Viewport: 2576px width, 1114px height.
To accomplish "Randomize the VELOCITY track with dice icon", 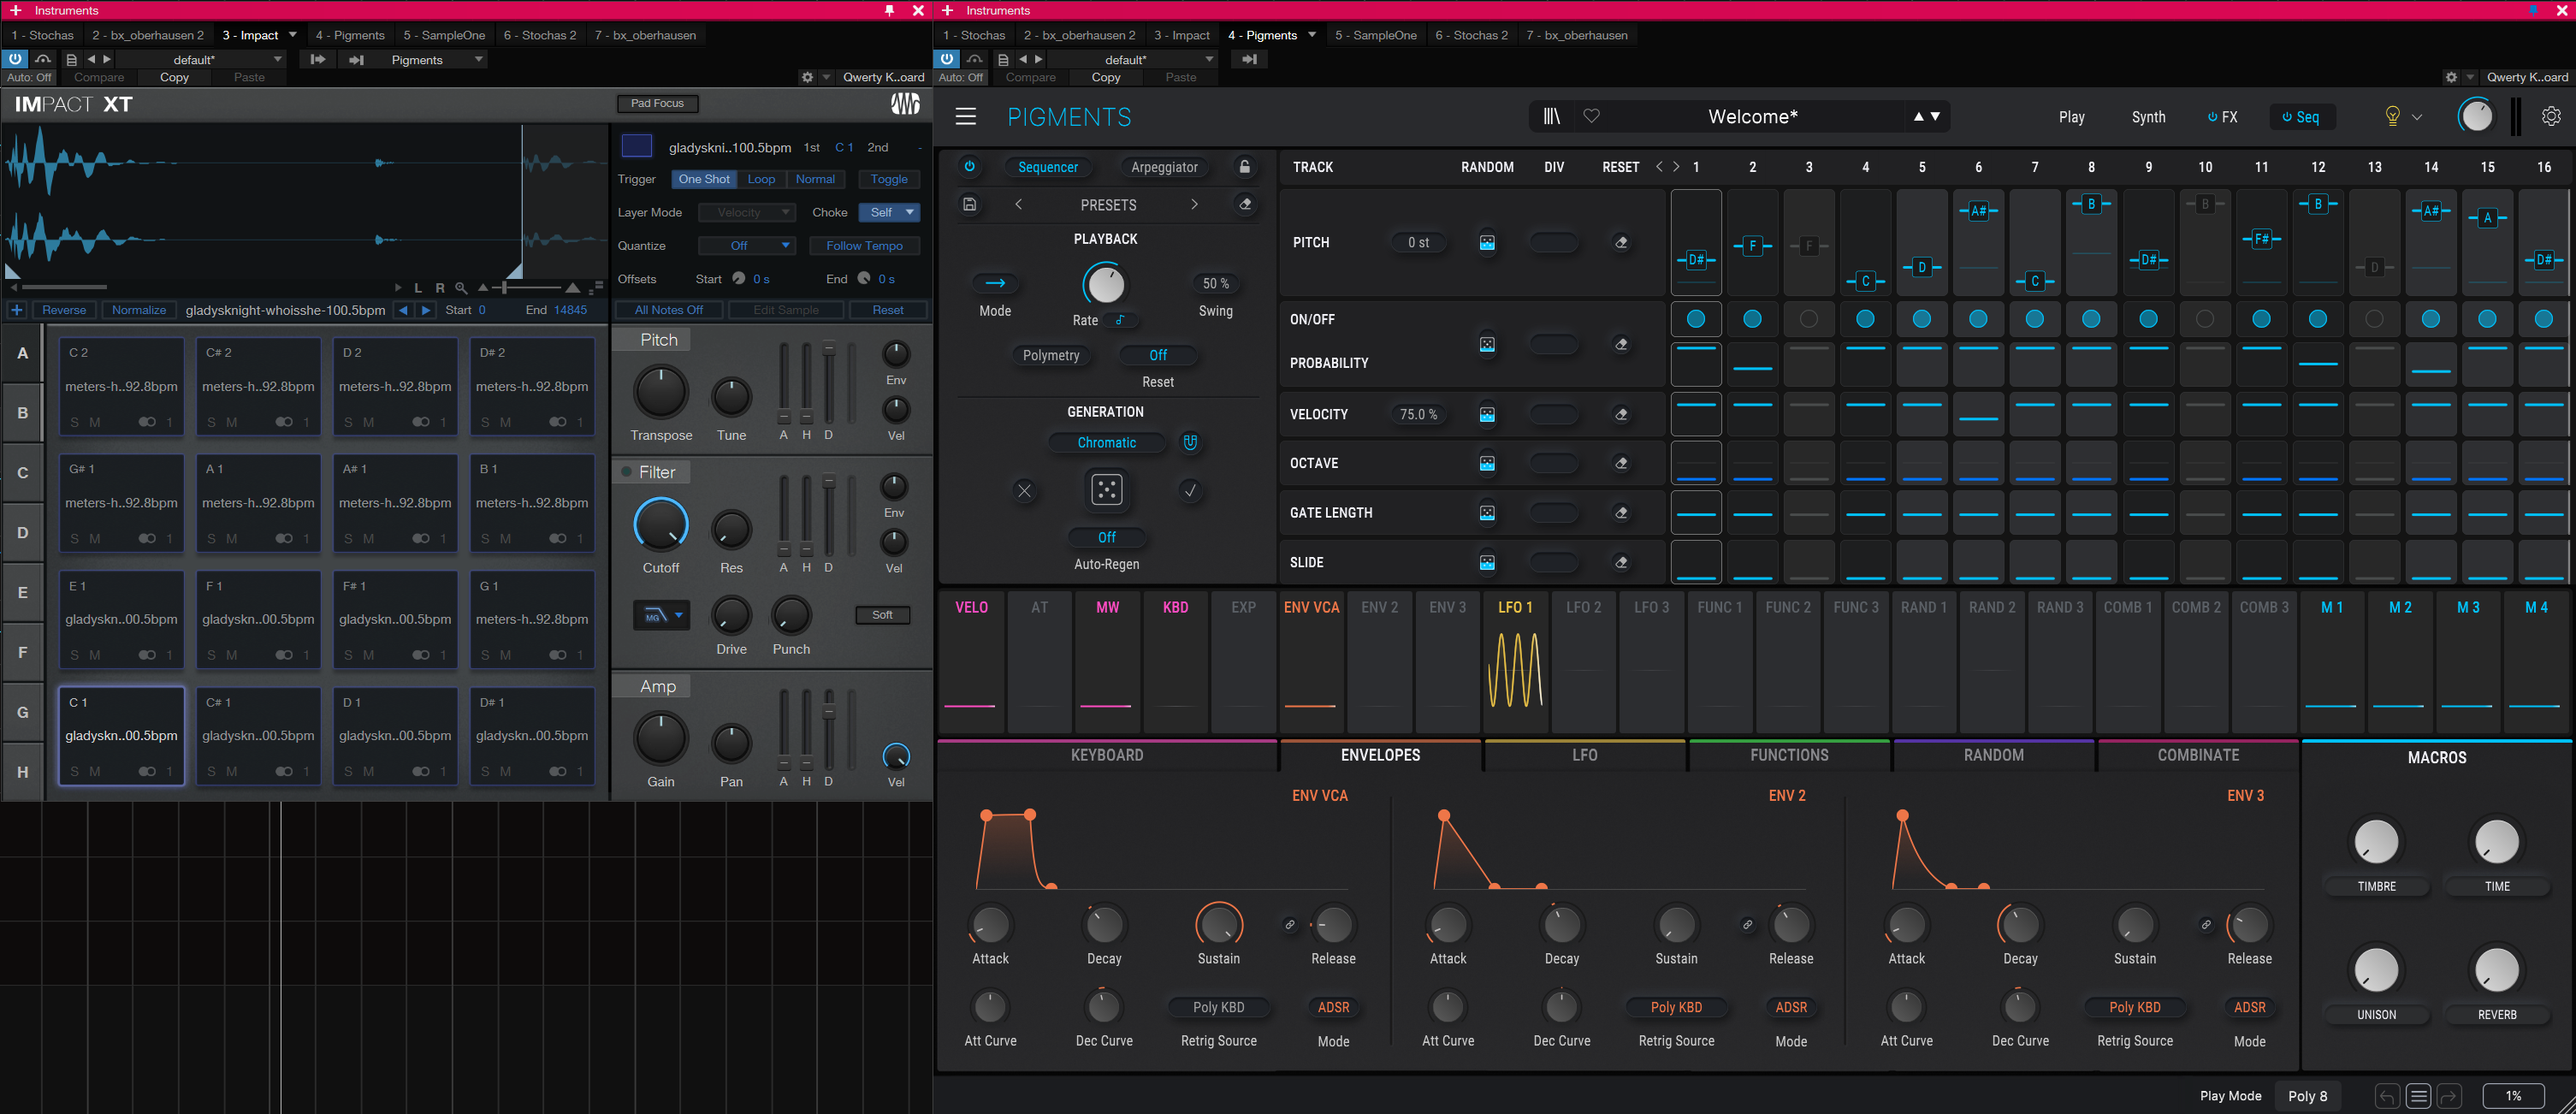I will (1487, 414).
